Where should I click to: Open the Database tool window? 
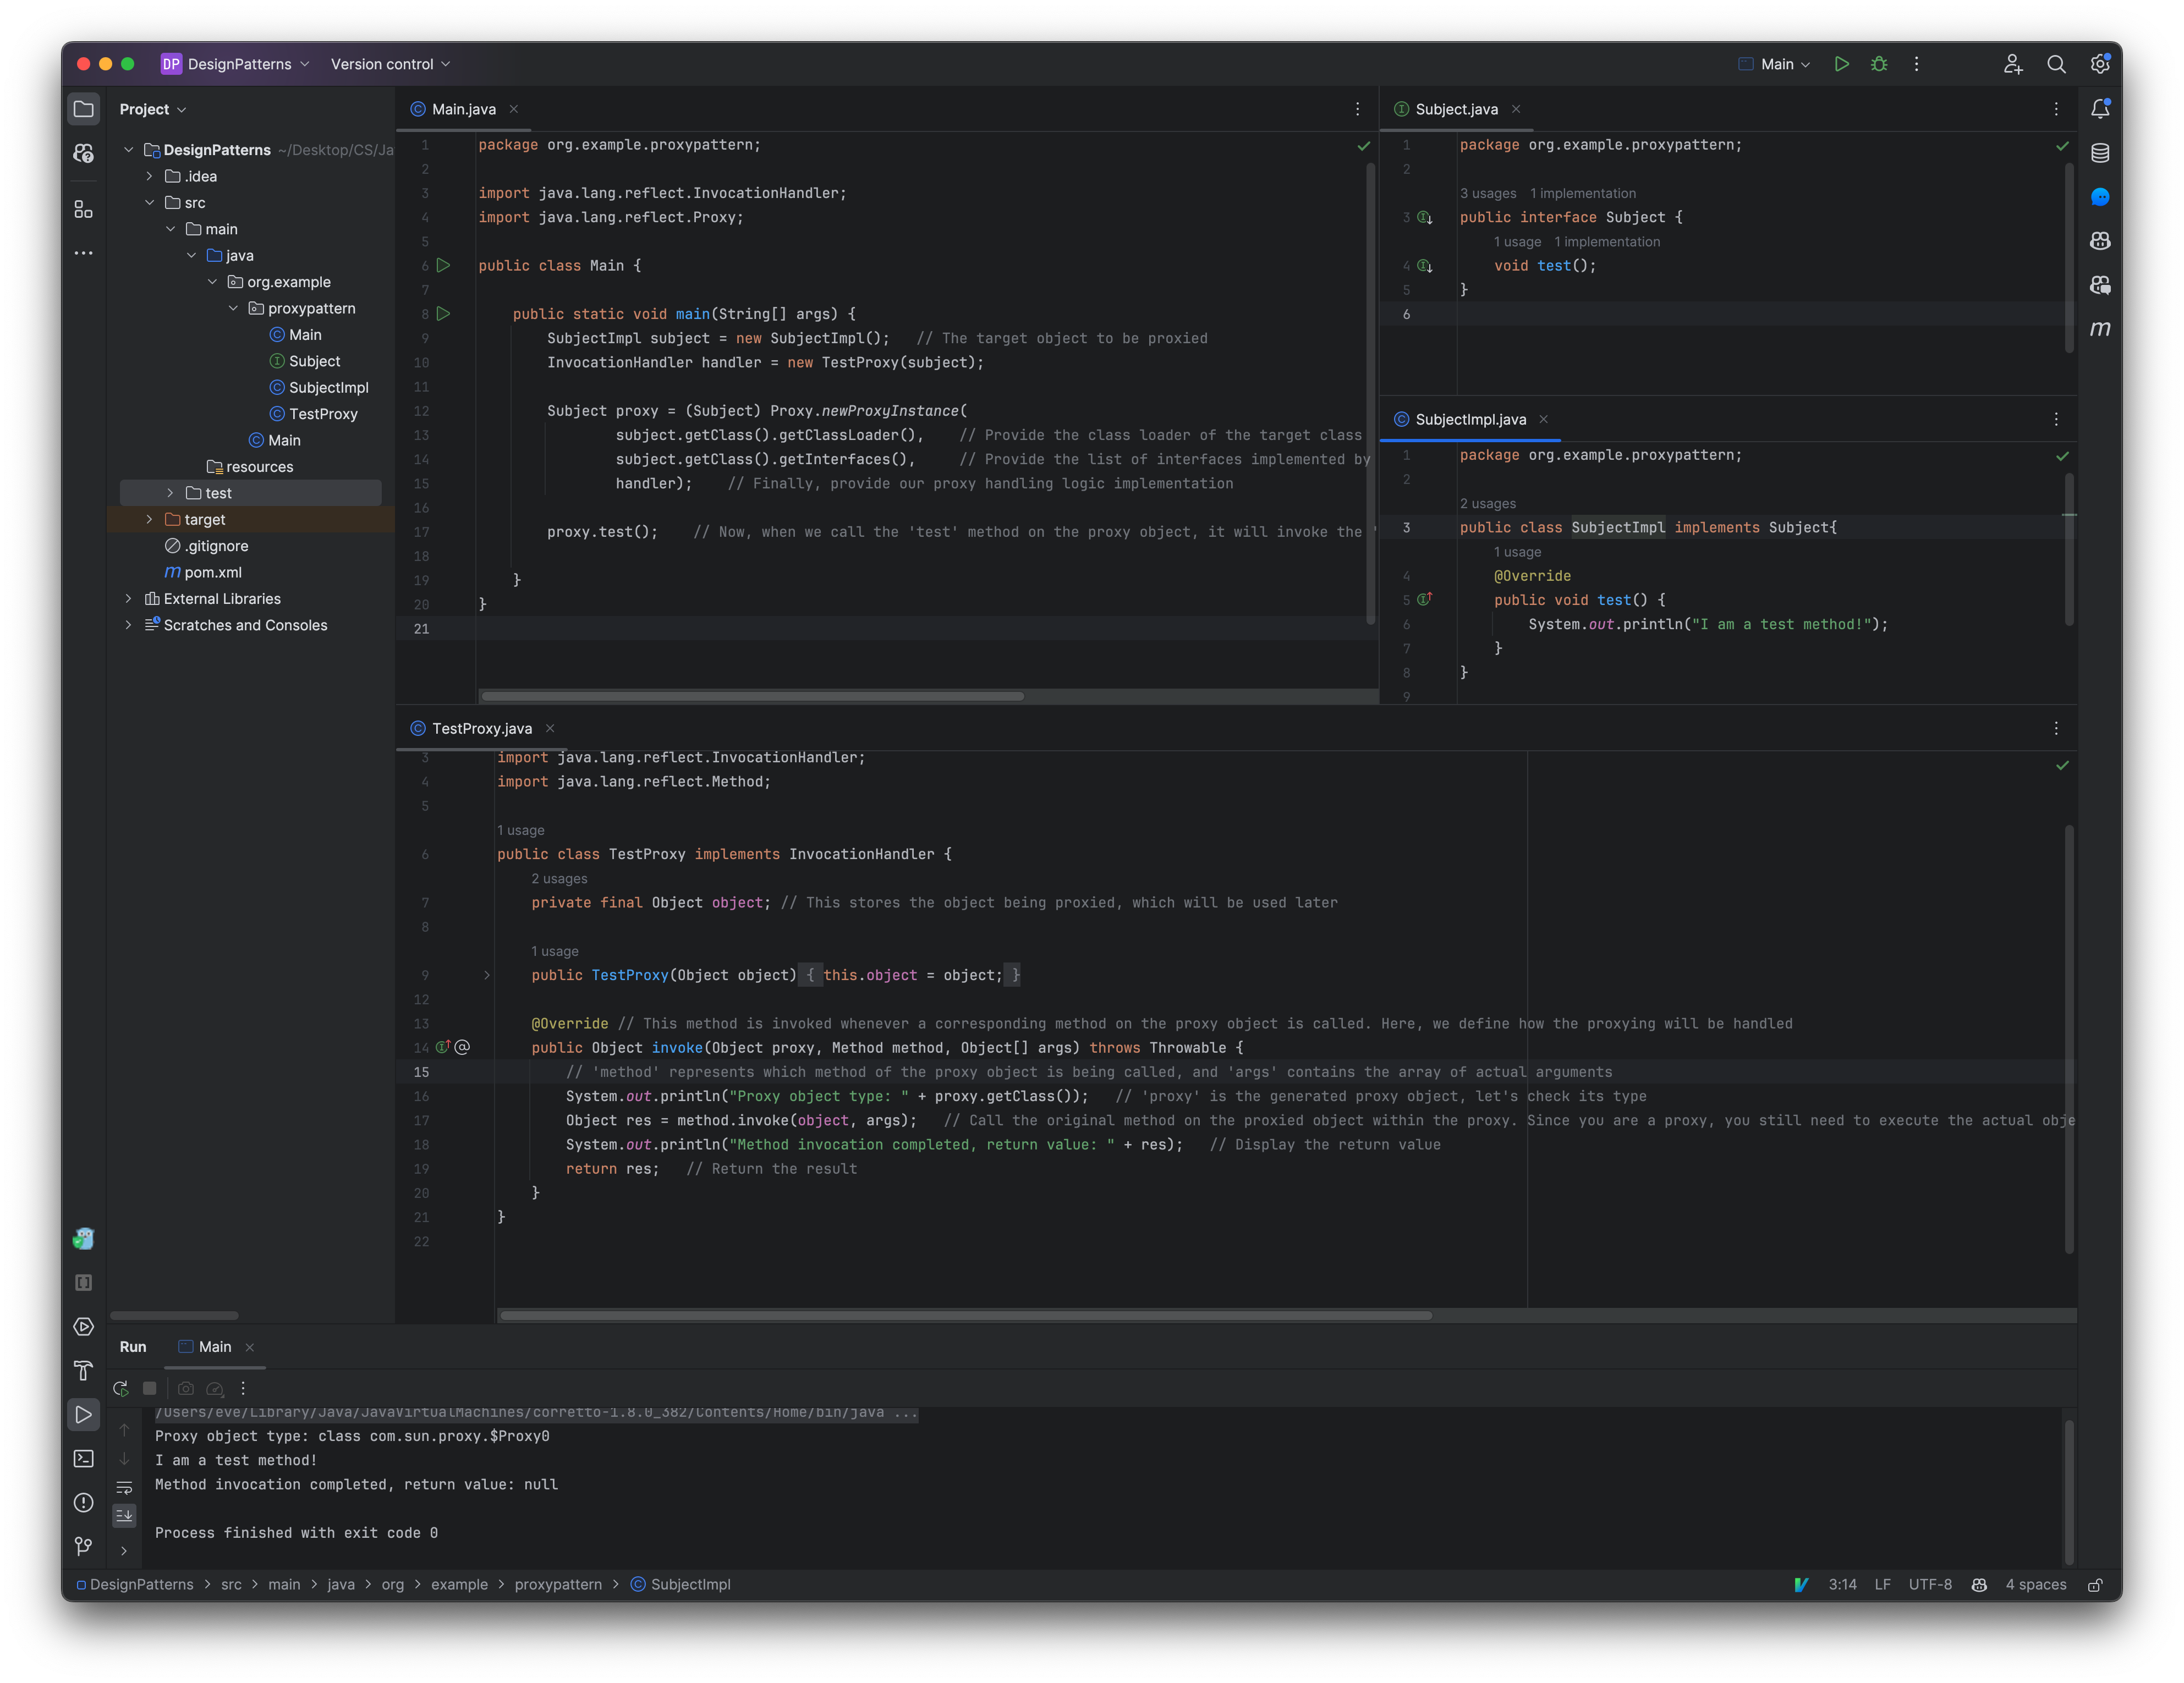2100,152
